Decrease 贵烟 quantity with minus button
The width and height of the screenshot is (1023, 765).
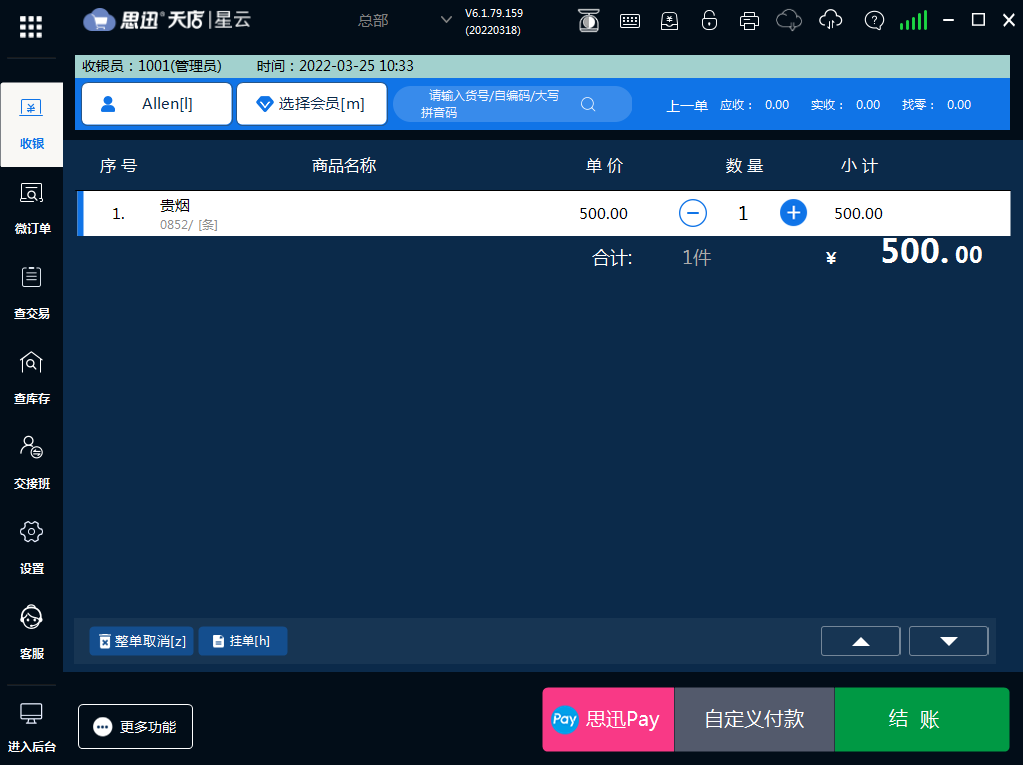pos(693,213)
